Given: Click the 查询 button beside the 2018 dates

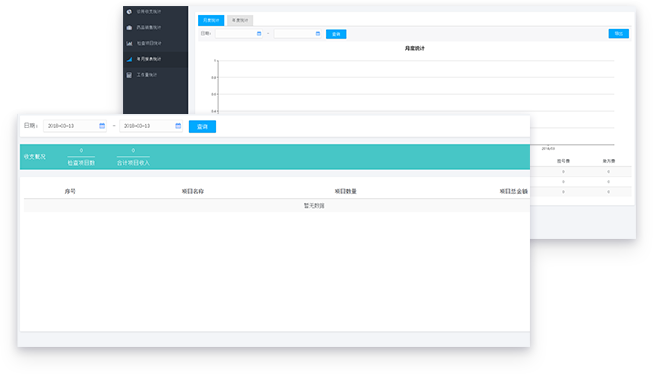Looking at the screenshot, I should click(202, 127).
